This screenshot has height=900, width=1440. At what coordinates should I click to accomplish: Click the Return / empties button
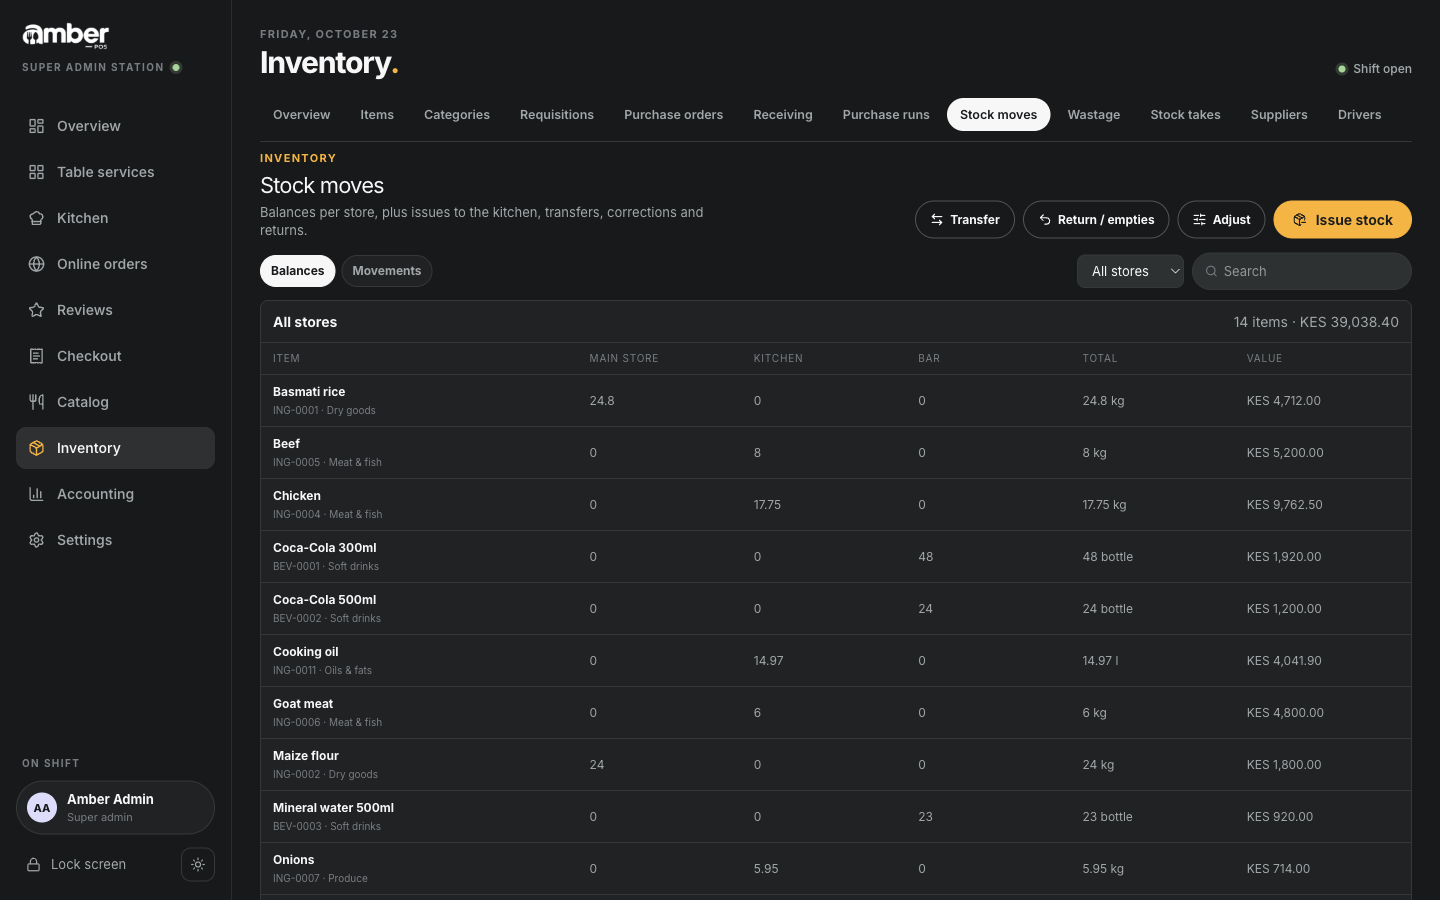(x=1096, y=220)
